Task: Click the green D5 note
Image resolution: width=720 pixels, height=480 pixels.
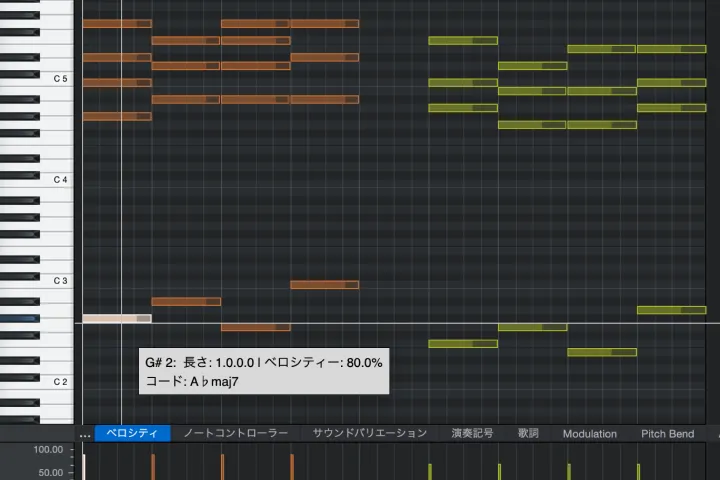Action: (x=533, y=66)
